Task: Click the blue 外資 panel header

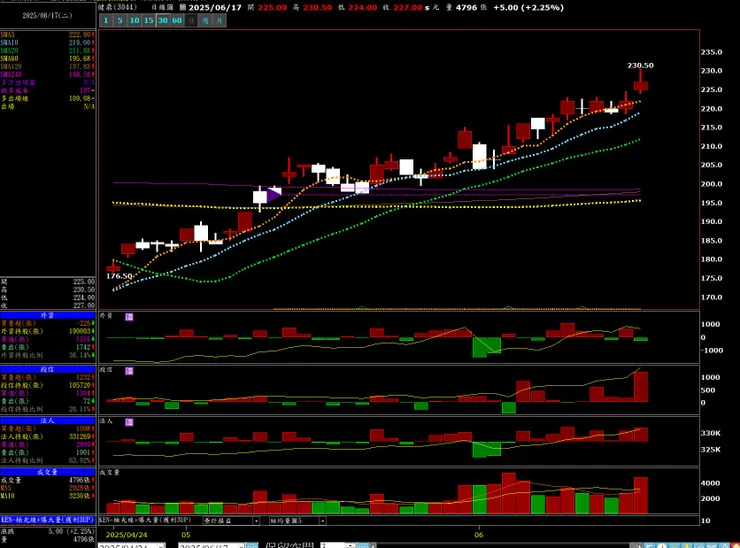Action: [47, 315]
